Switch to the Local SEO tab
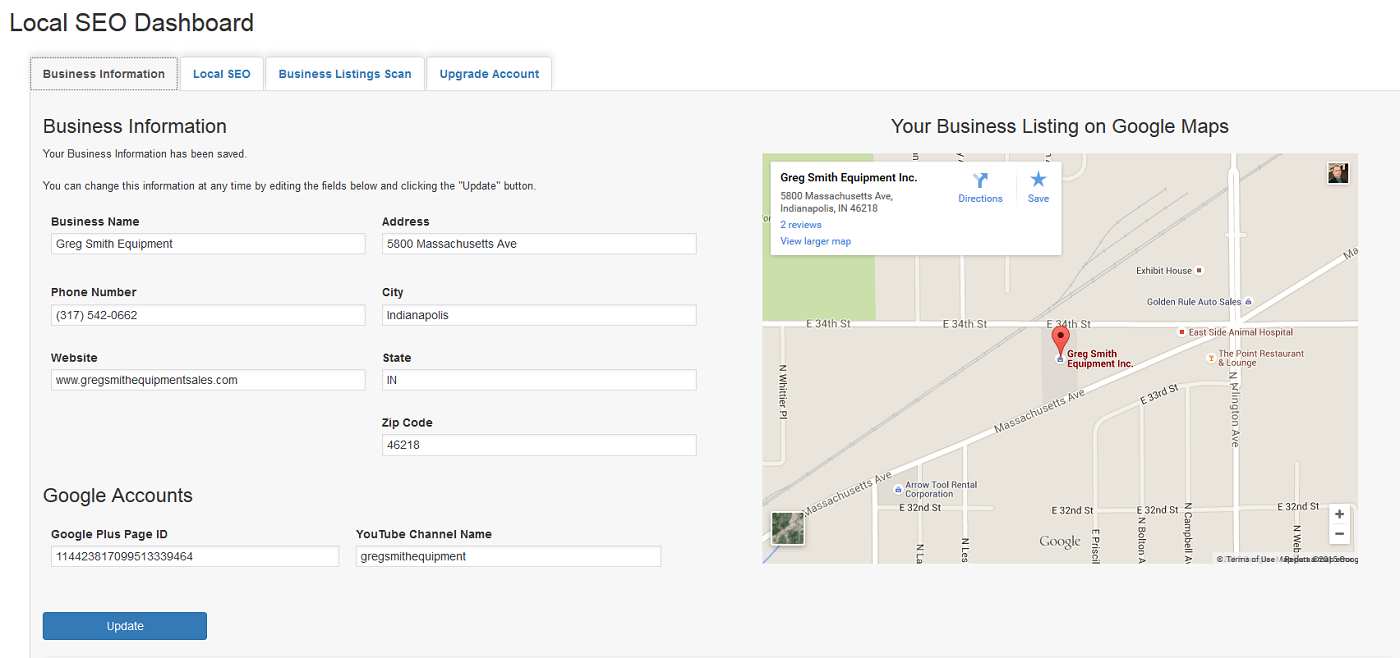The height and width of the screenshot is (658, 1400). [222, 74]
